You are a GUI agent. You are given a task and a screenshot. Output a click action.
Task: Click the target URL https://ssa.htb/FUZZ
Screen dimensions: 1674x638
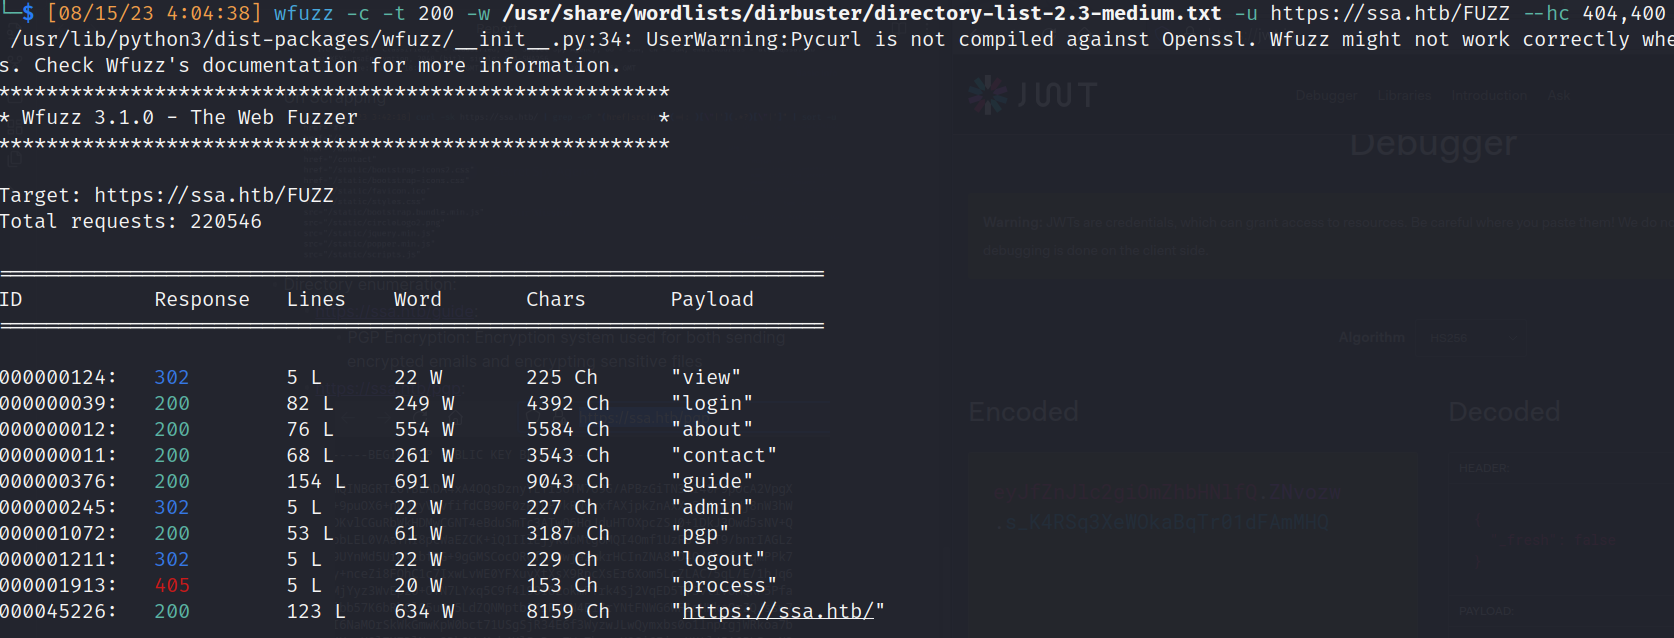tap(214, 195)
